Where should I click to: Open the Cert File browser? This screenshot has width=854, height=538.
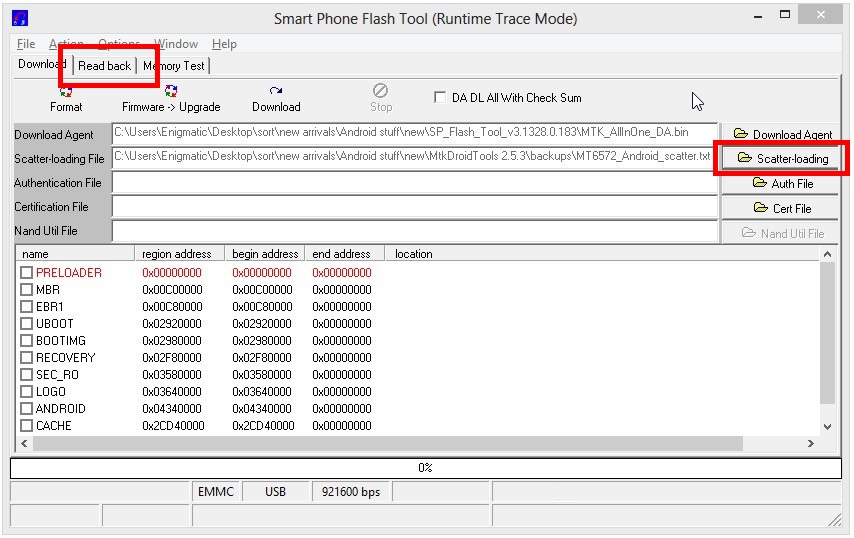(780, 209)
